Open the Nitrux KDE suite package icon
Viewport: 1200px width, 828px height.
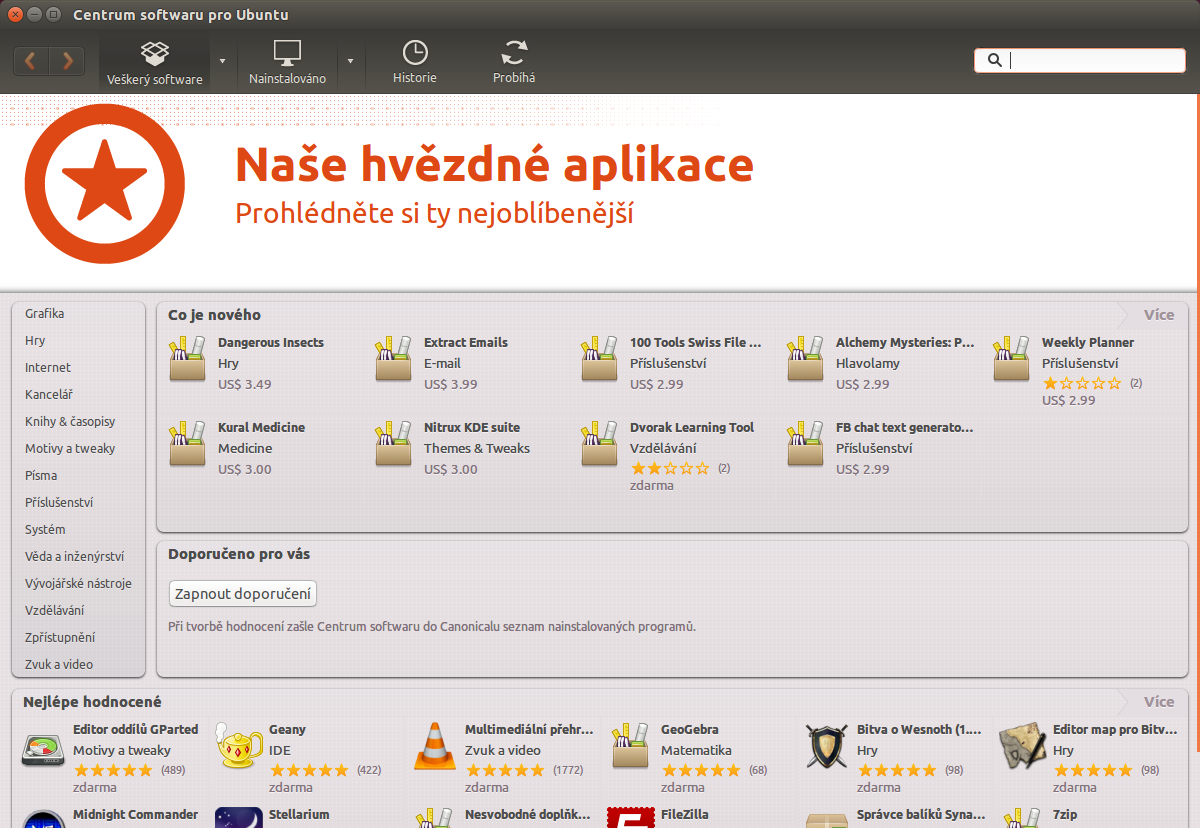click(393, 445)
